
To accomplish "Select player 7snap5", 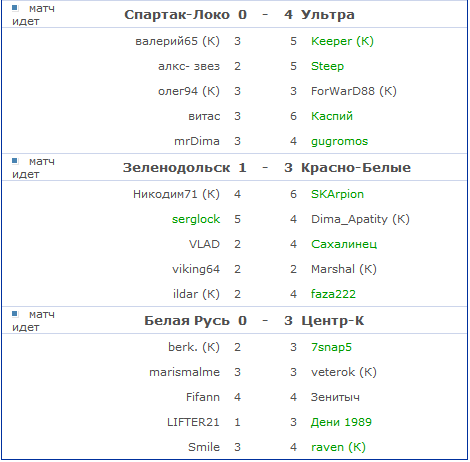I will [x=331, y=347].
